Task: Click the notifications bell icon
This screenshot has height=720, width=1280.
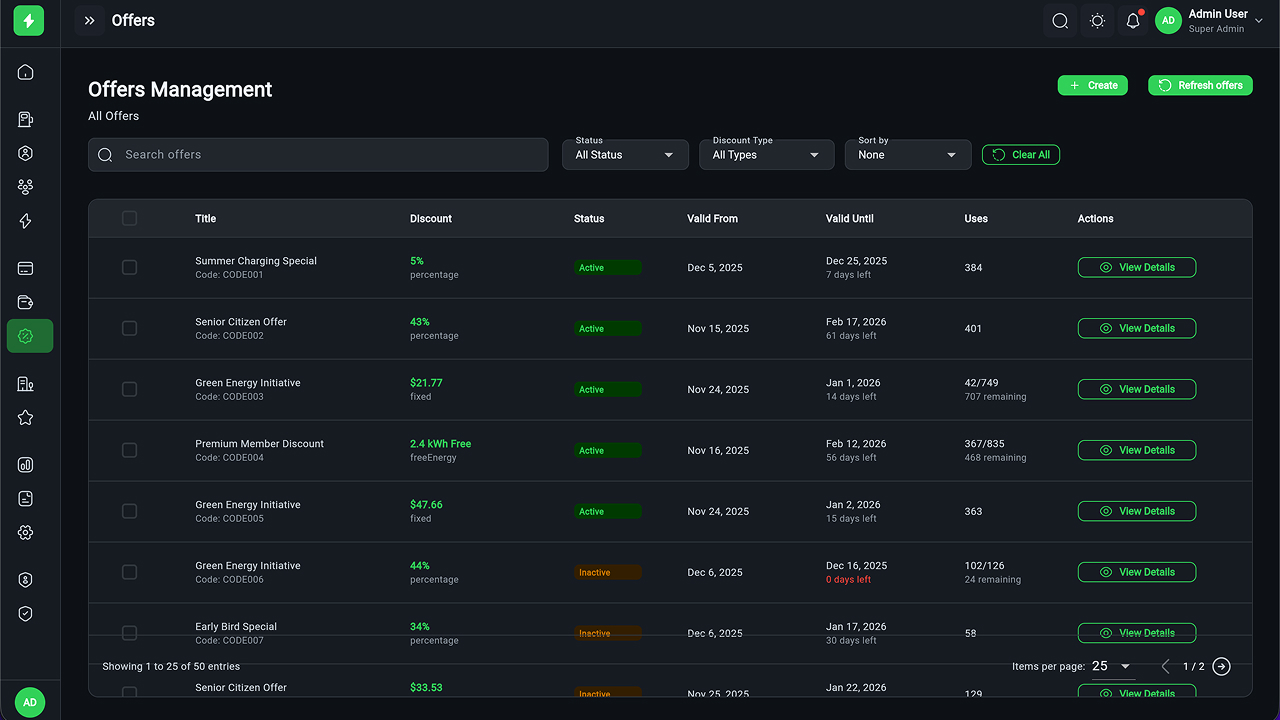Action: point(1133,21)
